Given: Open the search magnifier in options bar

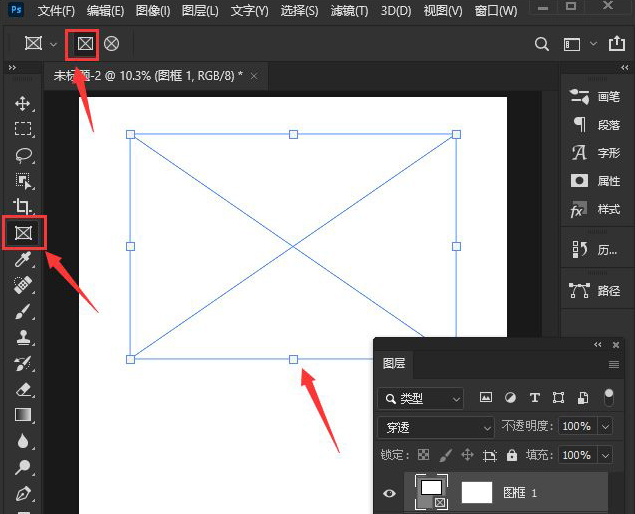Looking at the screenshot, I should pyautogui.click(x=541, y=44).
